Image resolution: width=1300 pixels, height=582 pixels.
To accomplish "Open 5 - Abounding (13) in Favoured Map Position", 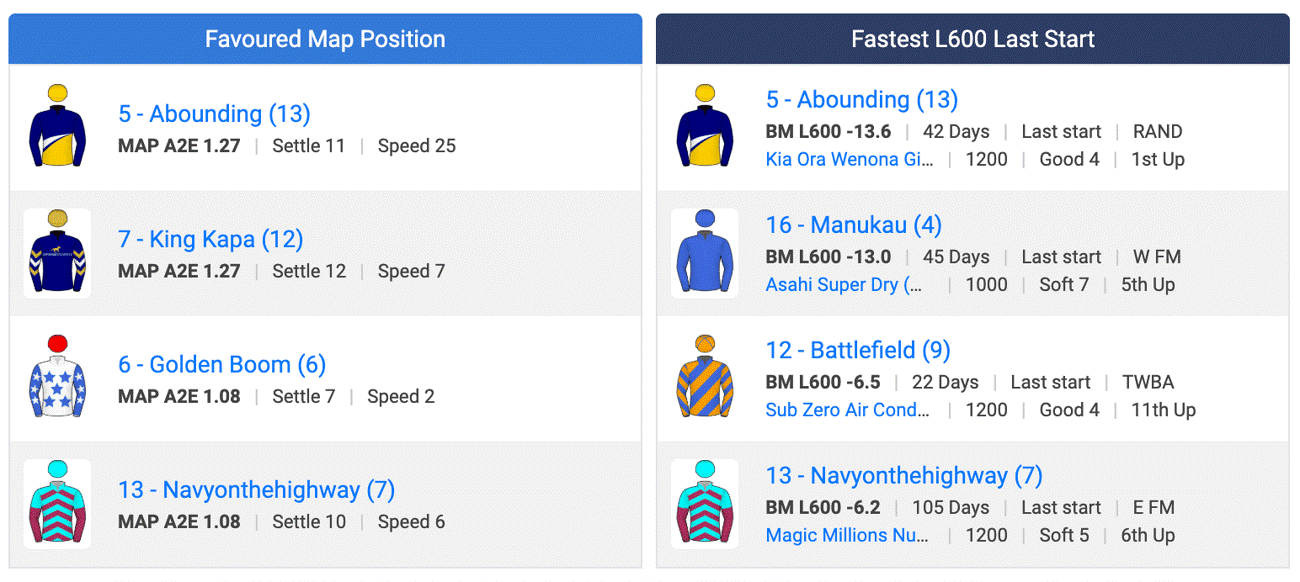I will click(x=214, y=114).
